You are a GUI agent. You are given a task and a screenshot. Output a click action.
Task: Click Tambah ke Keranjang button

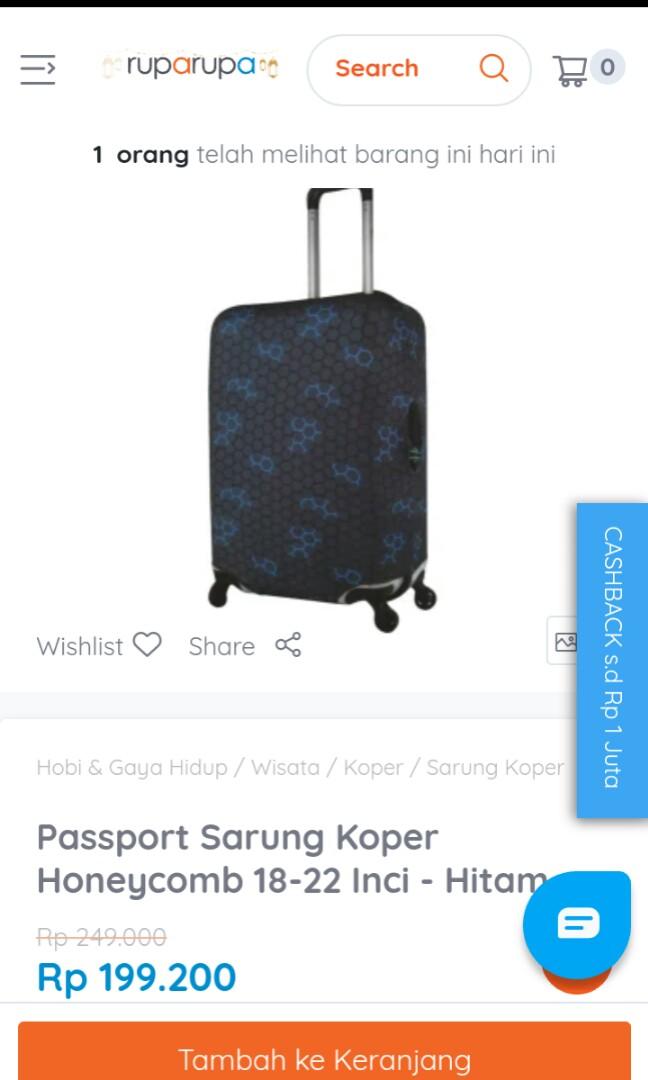(x=324, y=1052)
